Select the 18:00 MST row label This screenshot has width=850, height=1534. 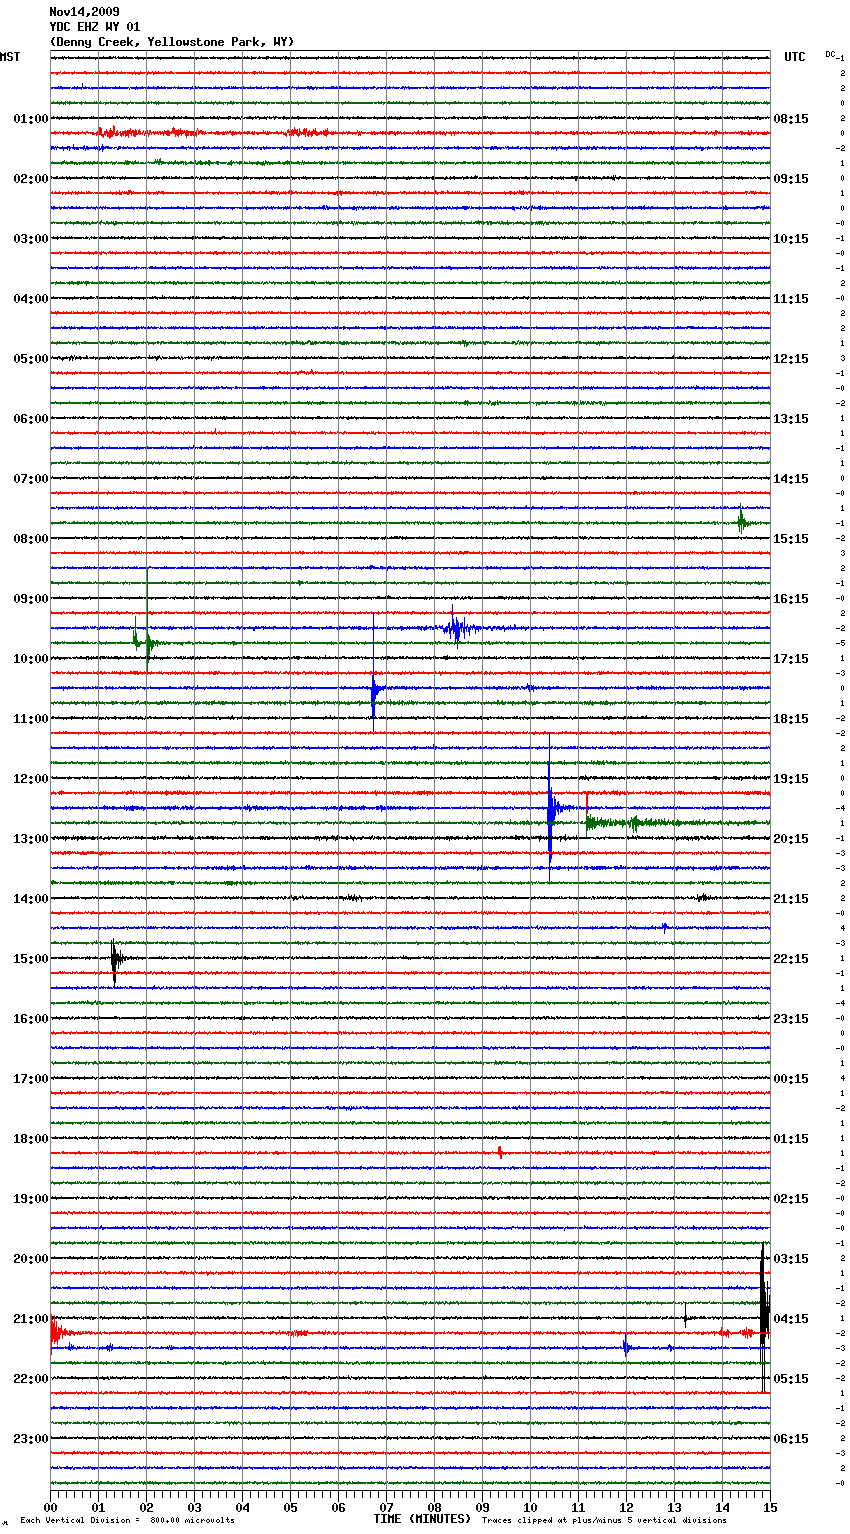click(x=31, y=1139)
